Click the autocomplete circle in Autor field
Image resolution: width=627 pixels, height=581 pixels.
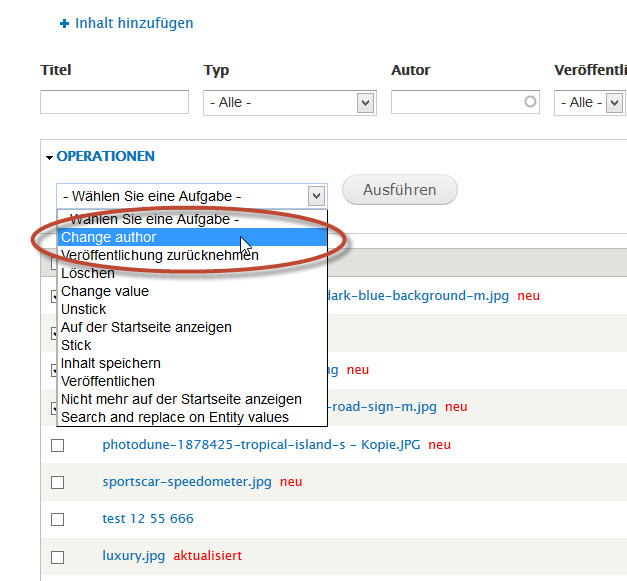pos(529,102)
